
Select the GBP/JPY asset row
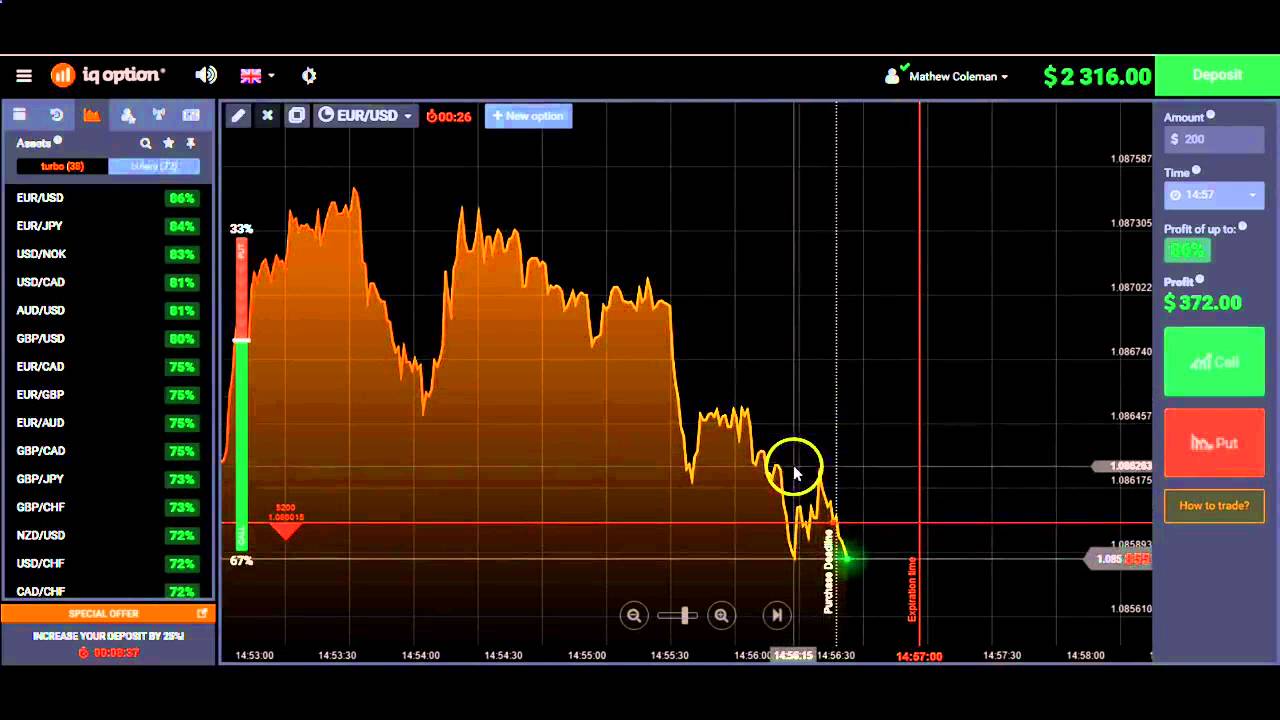(106, 479)
